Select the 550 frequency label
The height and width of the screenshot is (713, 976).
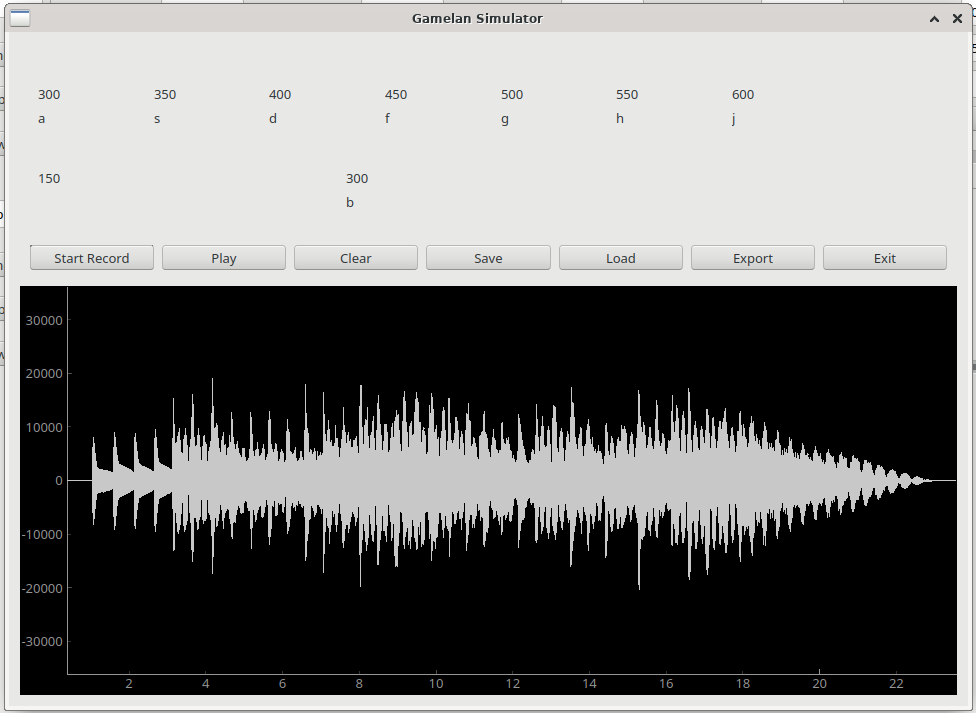coord(627,95)
